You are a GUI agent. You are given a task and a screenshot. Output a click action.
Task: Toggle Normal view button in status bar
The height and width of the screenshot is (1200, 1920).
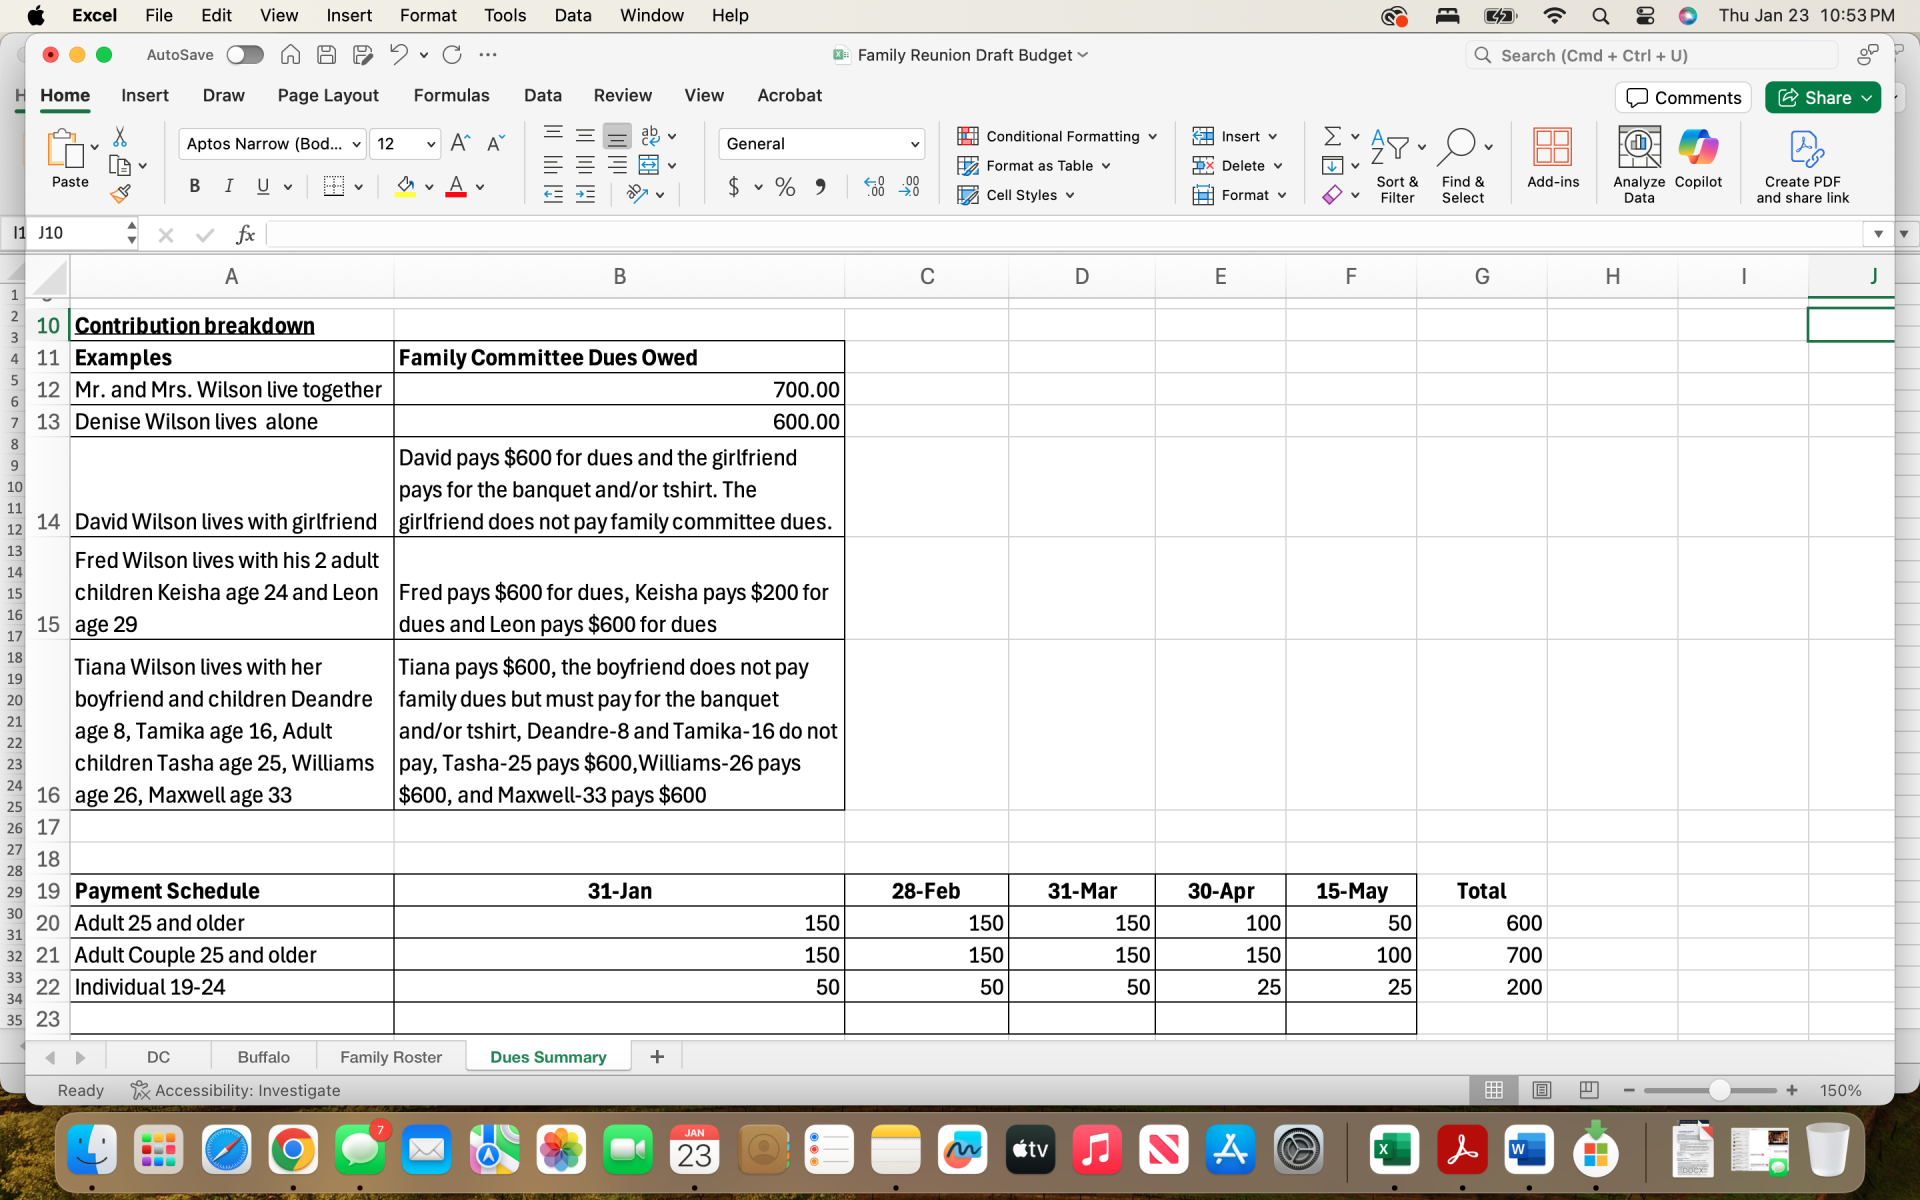coord(1494,1090)
